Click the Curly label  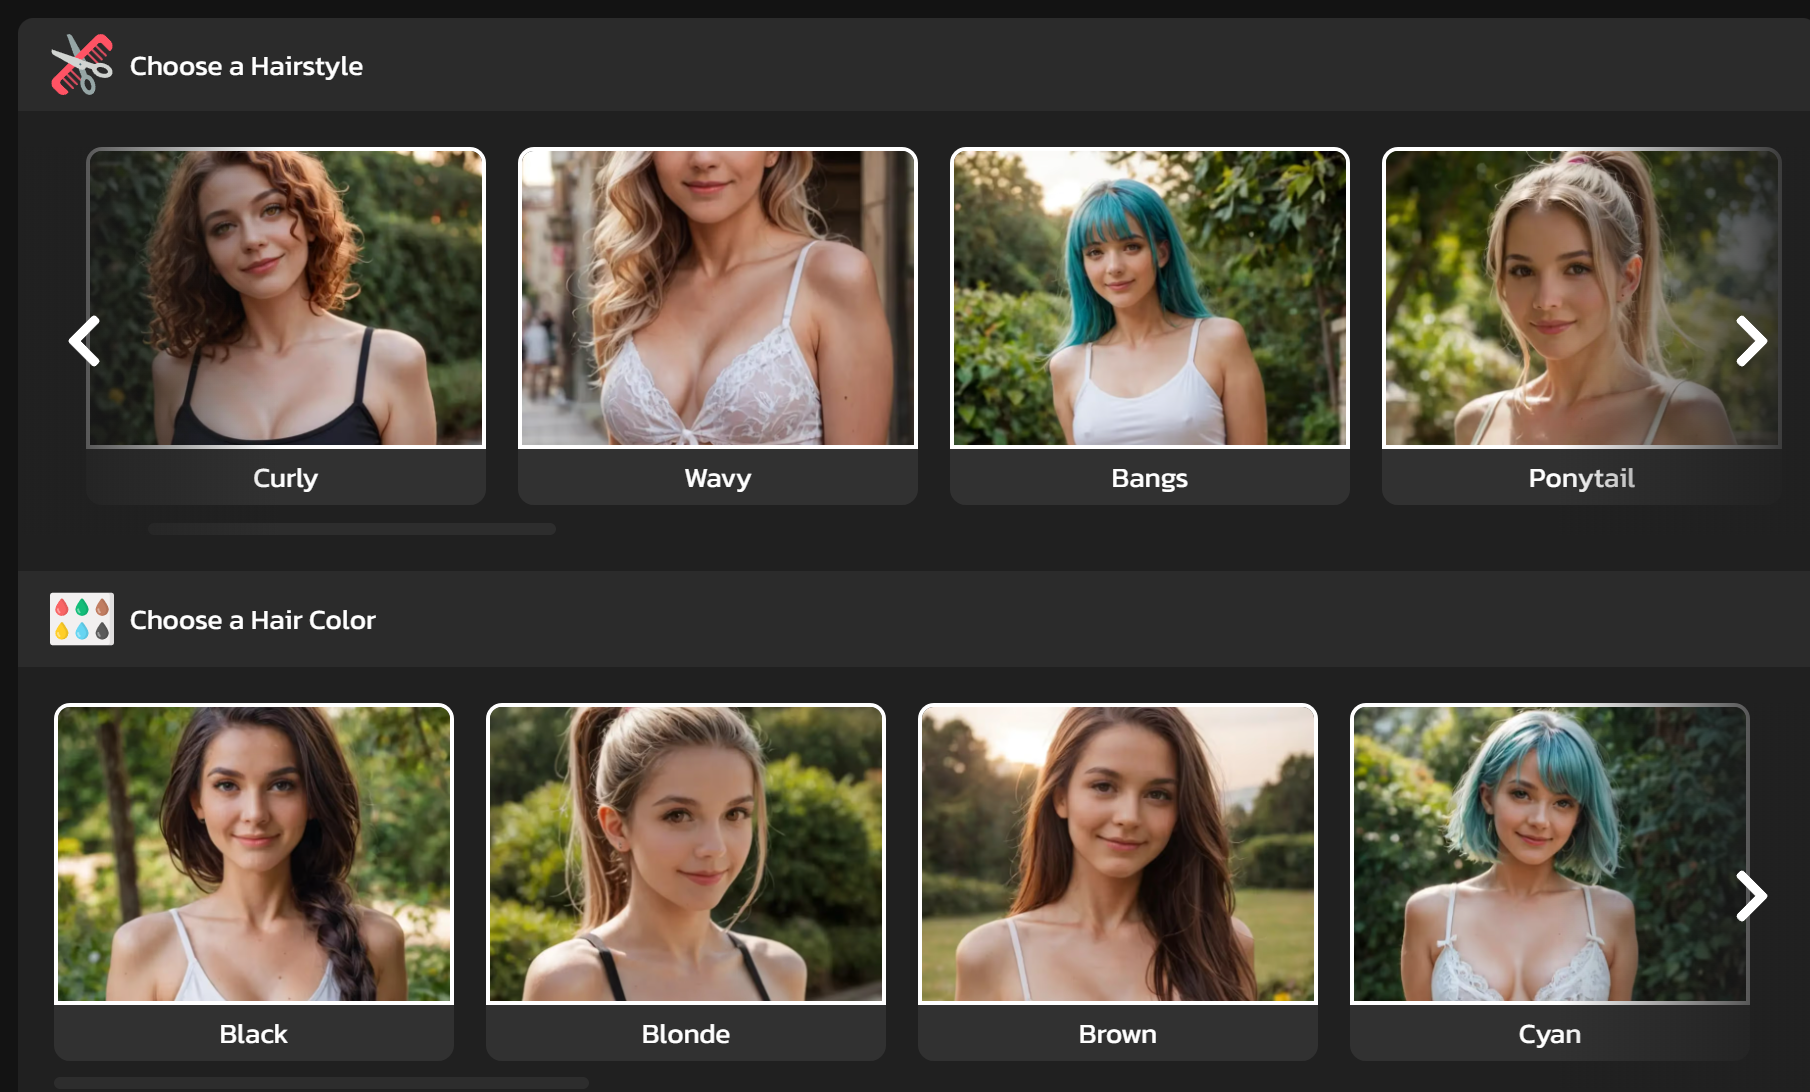286,478
